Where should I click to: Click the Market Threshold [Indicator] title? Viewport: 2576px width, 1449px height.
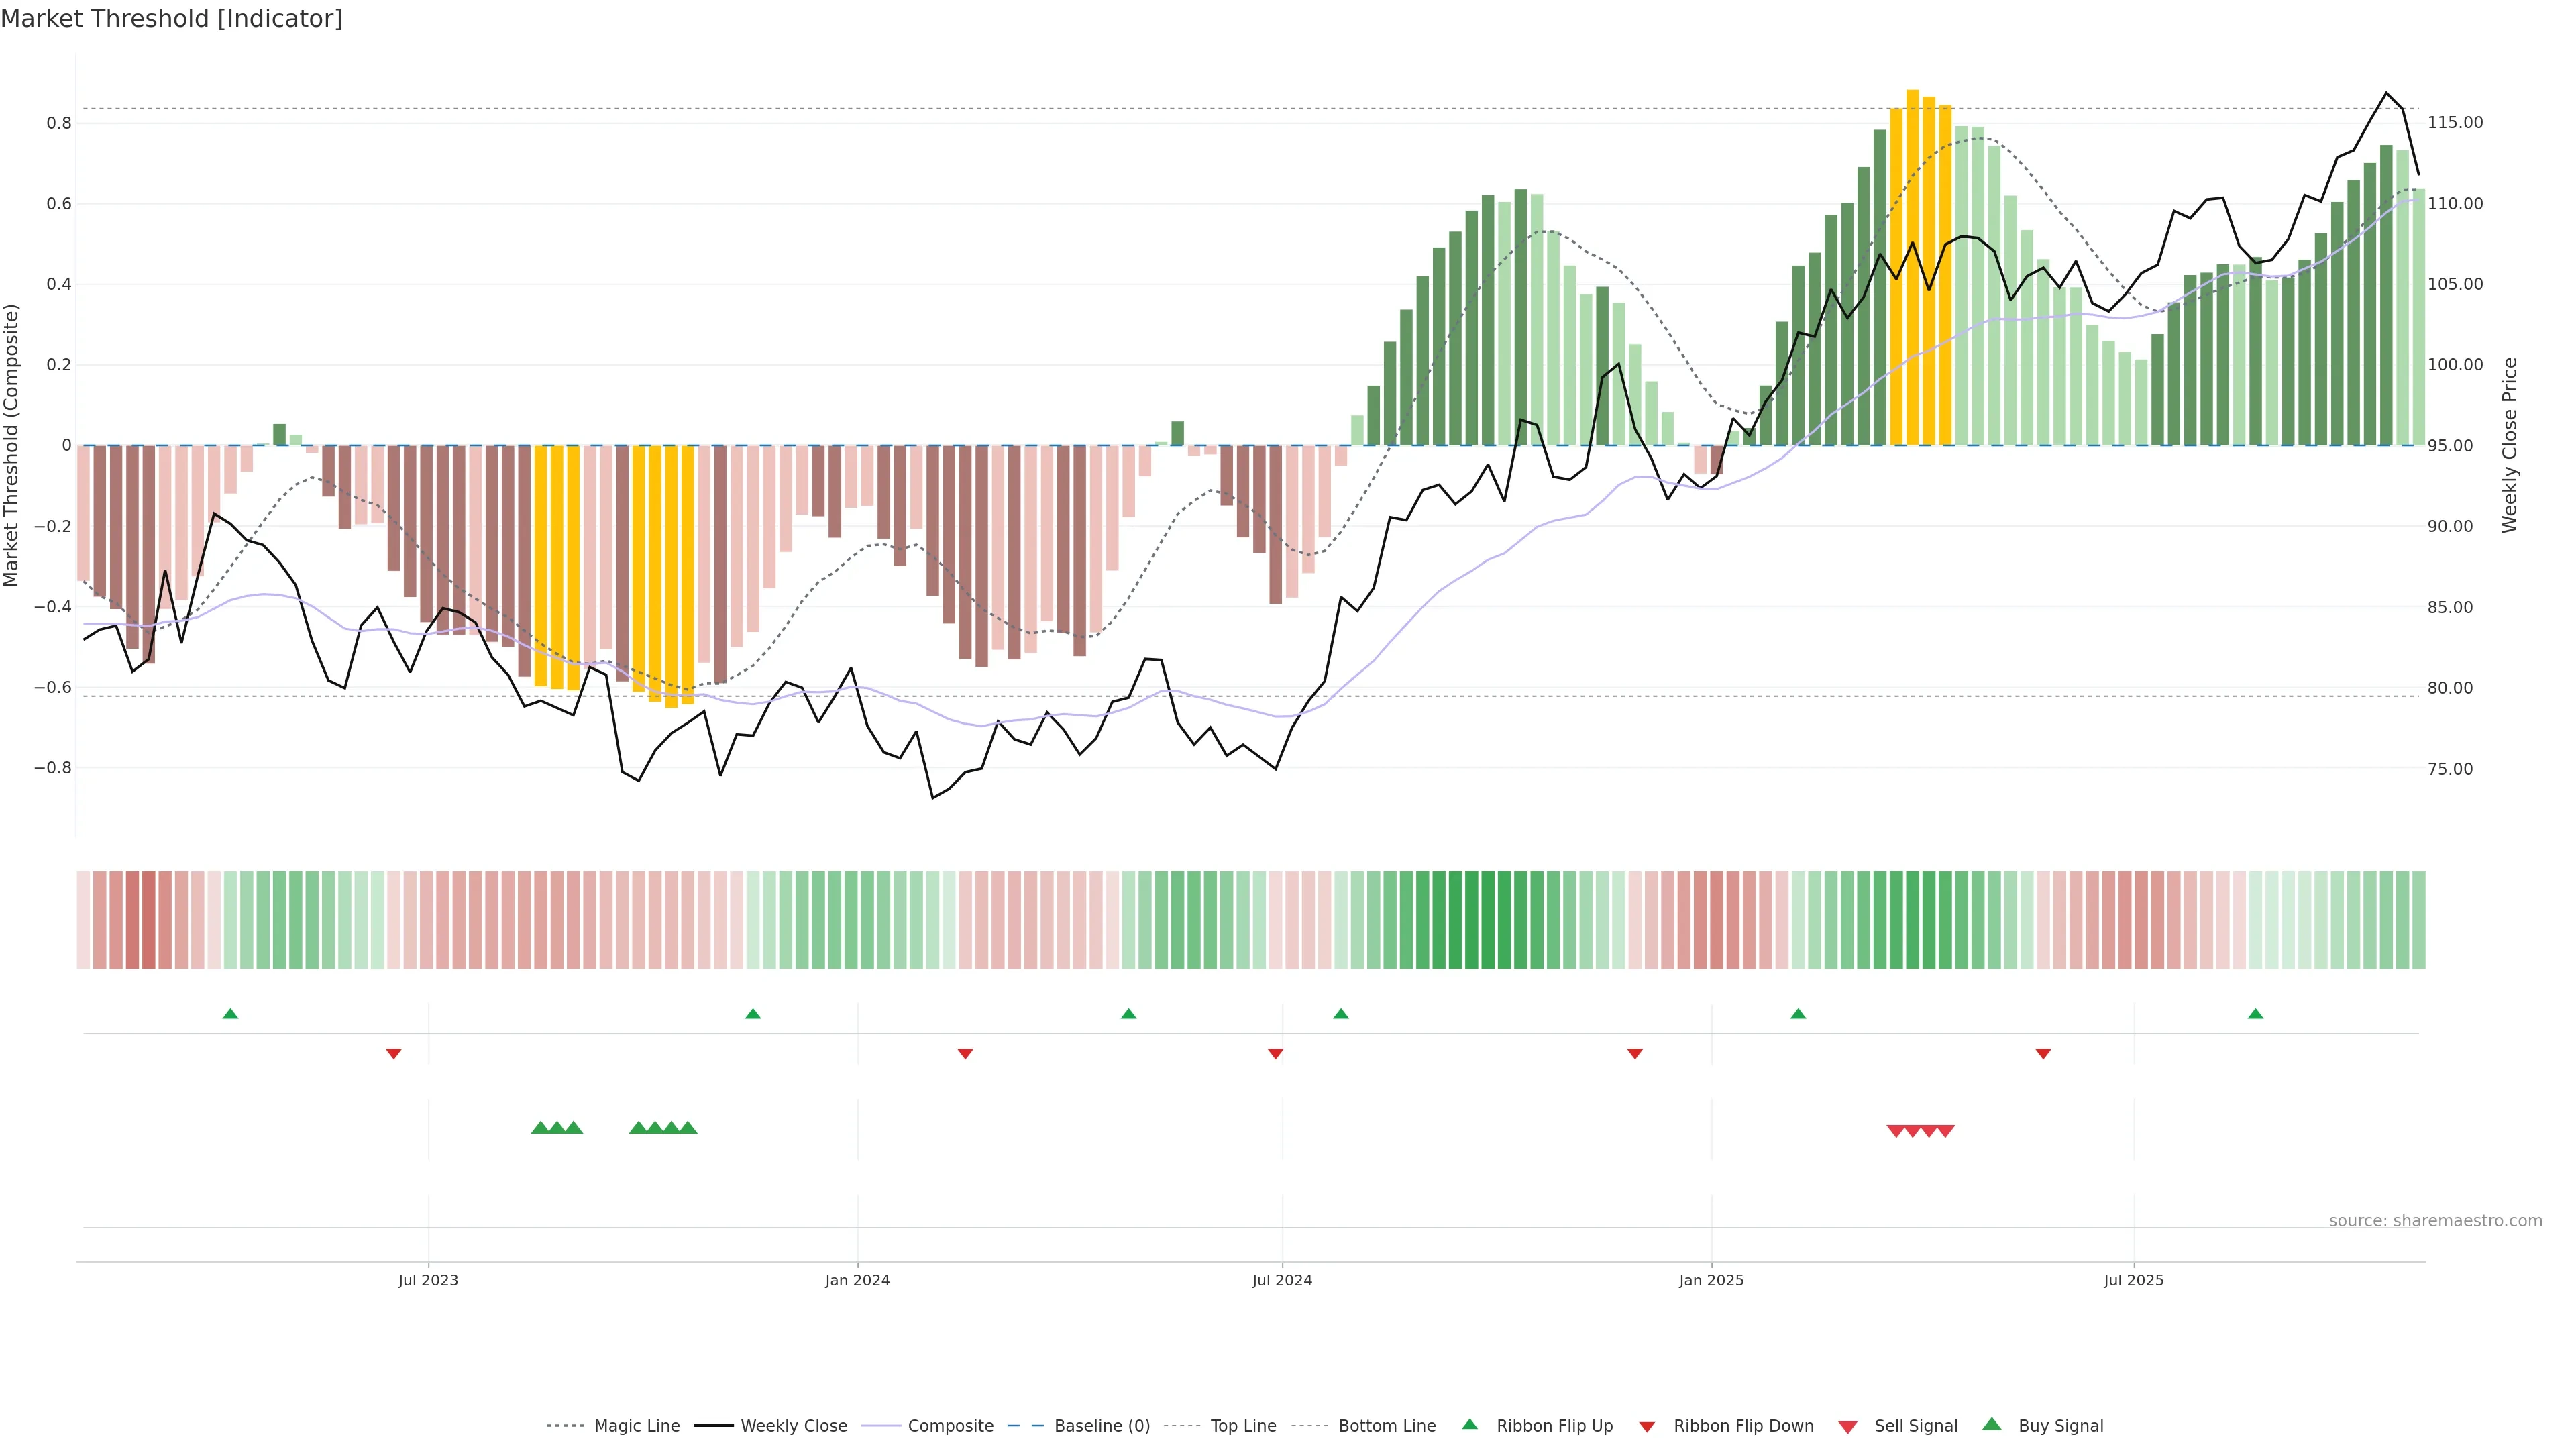click(171, 19)
